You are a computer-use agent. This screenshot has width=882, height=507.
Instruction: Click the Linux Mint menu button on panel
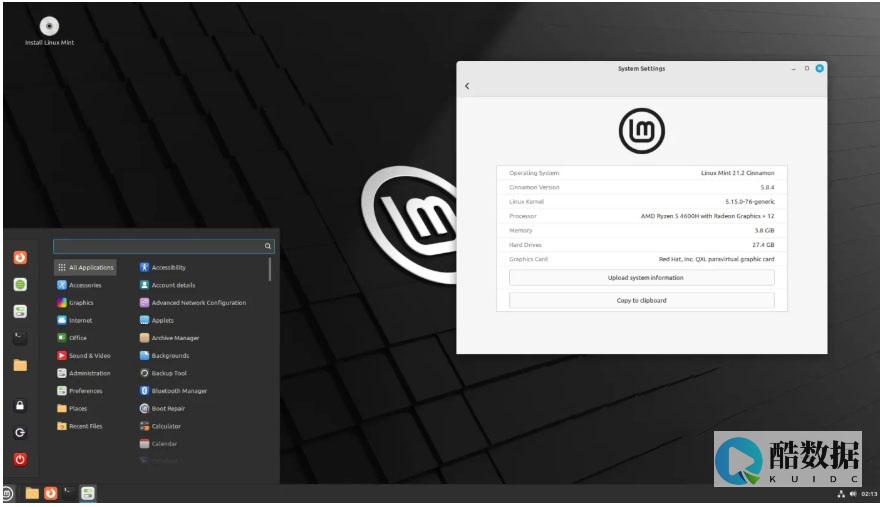click(7, 494)
